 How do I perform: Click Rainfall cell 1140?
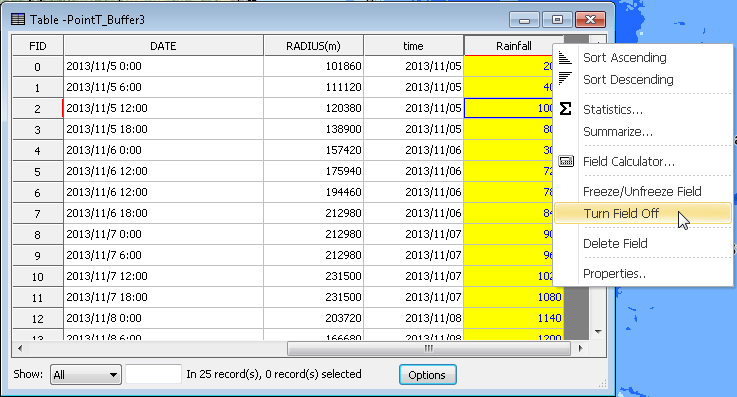[514, 318]
